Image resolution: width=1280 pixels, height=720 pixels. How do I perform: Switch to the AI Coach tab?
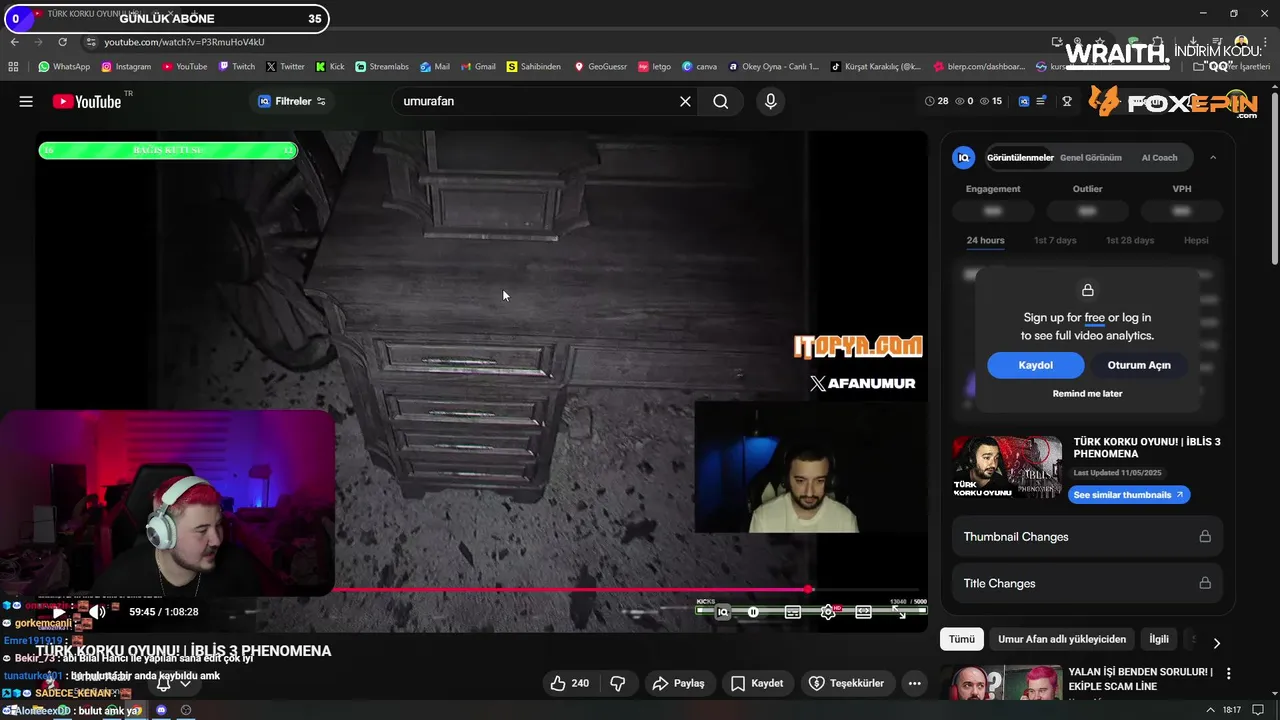pyautogui.click(x=1159, y=157)
